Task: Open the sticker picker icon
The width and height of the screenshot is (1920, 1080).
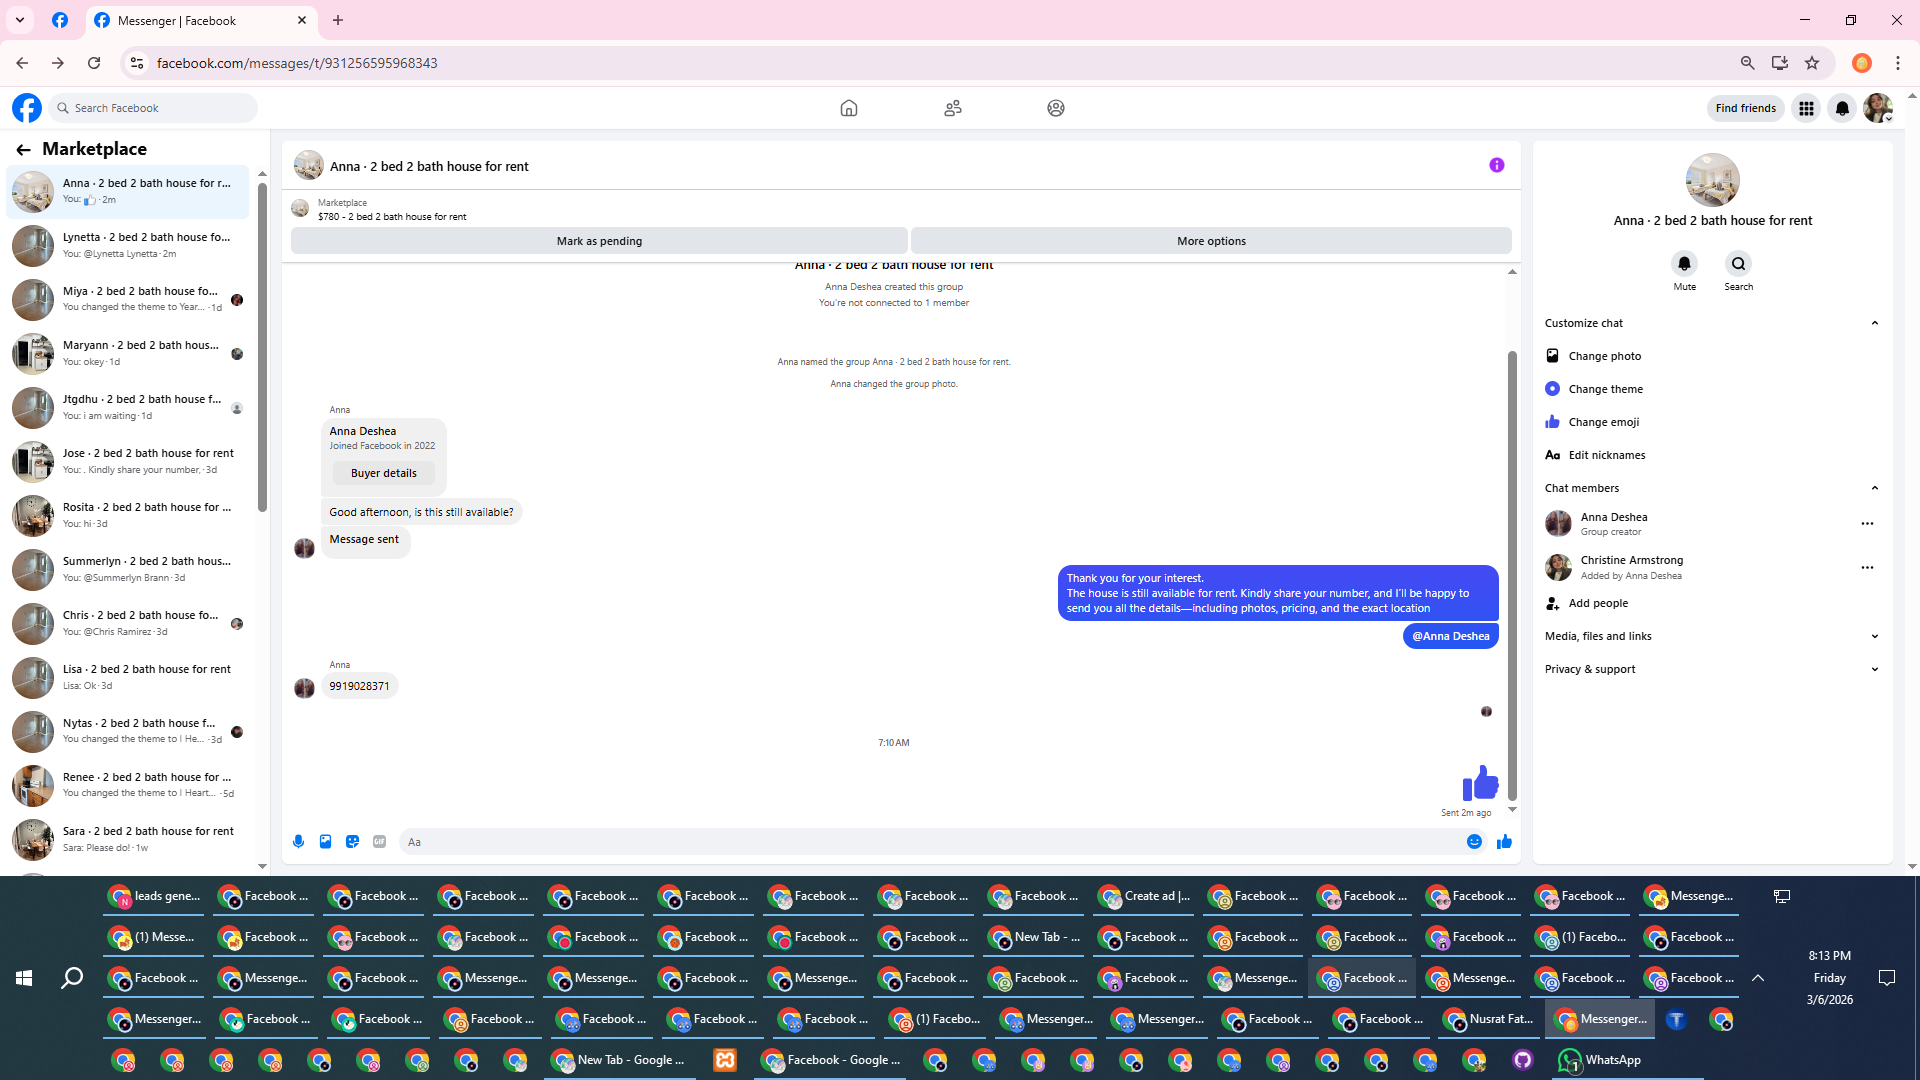Action: tap(352, 842)
